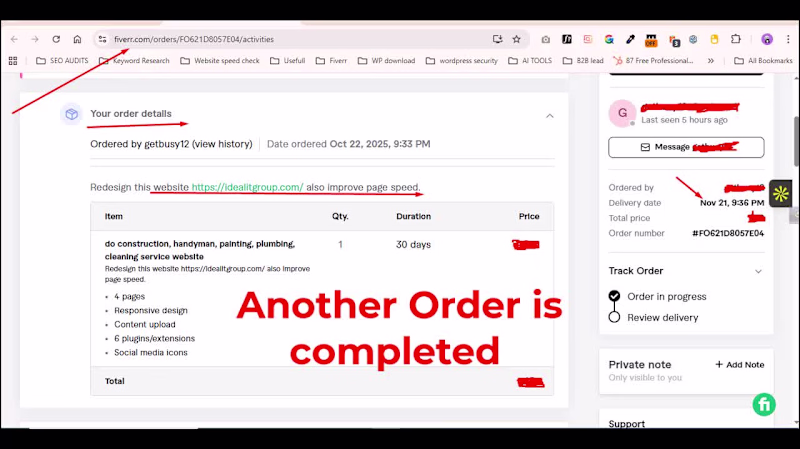800x449 pixels.
Task: Open the grey round extension icon
Action: (x=693, y=39)
